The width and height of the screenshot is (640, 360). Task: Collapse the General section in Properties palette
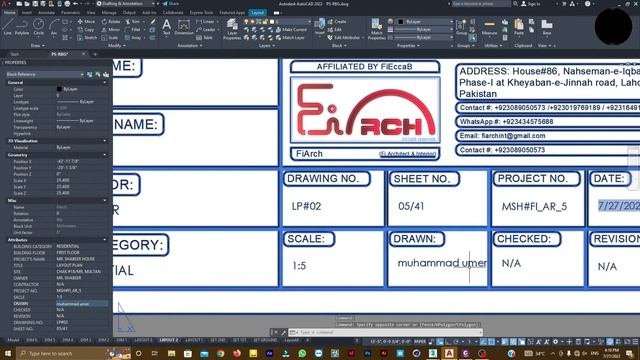pyautogui.click(x=105, y=82)
